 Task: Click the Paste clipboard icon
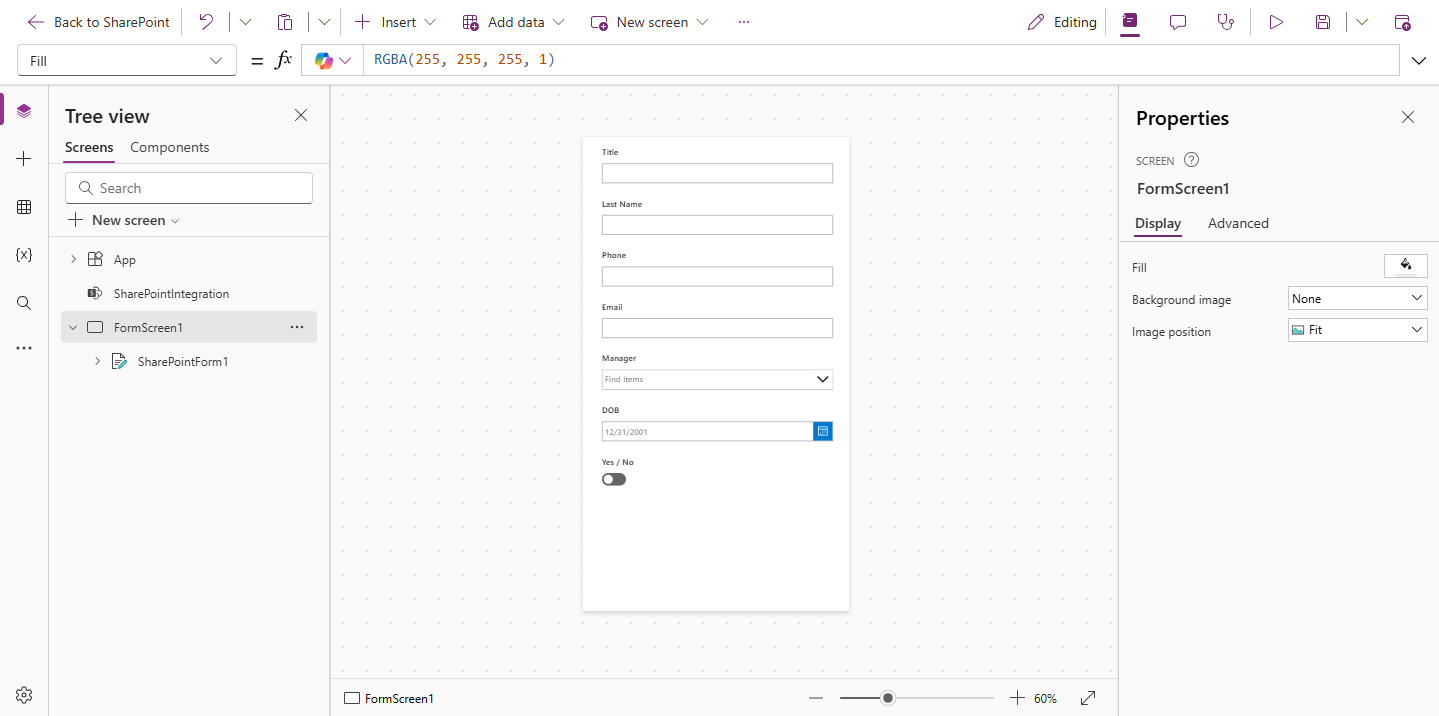click(285, 22)
